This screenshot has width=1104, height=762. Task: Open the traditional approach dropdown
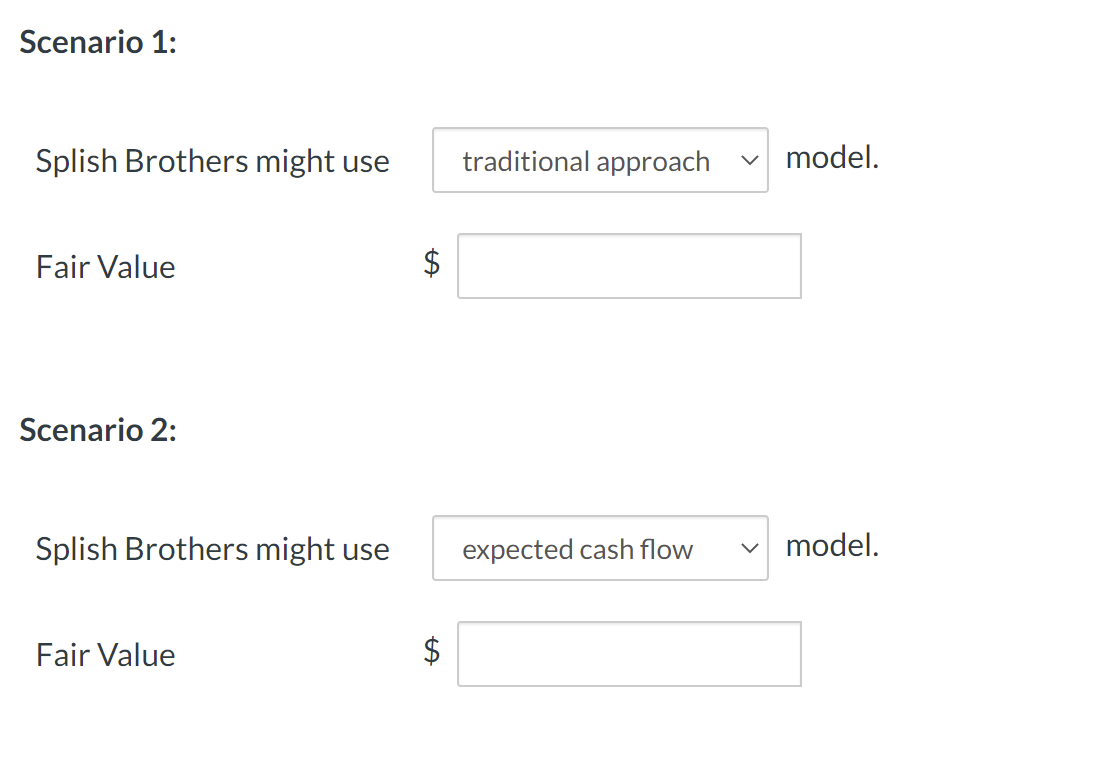(x=599, y=160)
